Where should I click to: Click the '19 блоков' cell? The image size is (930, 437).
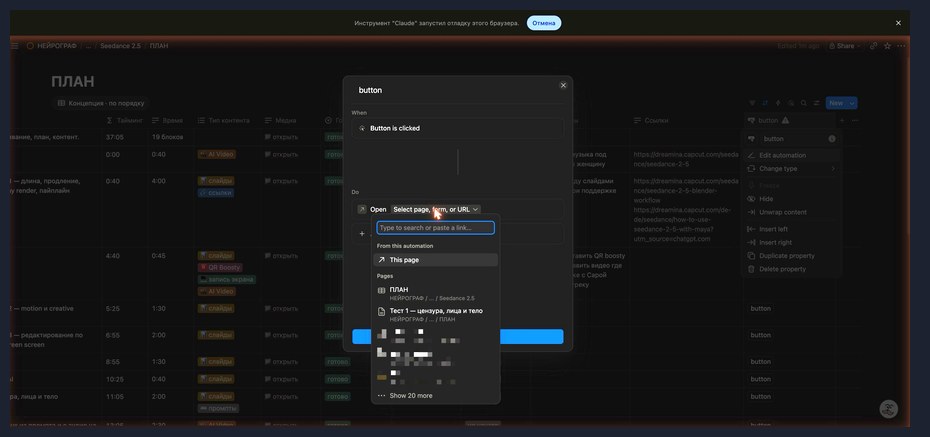167,137
